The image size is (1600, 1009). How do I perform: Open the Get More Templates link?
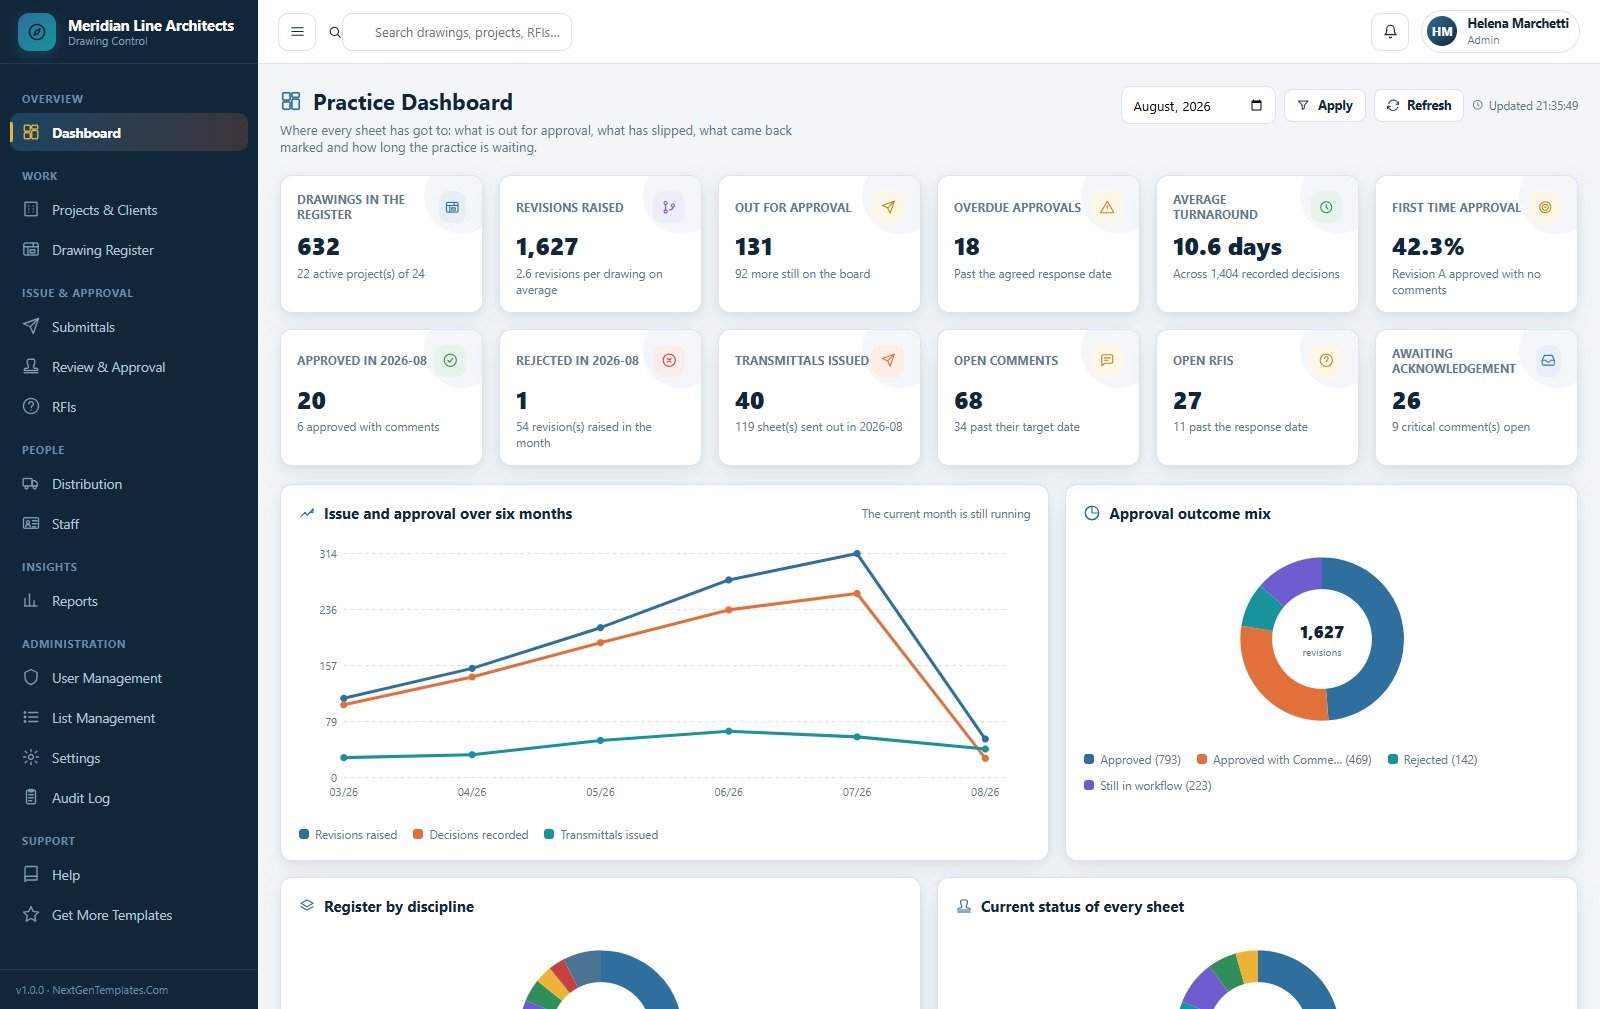tap(129, 915)
